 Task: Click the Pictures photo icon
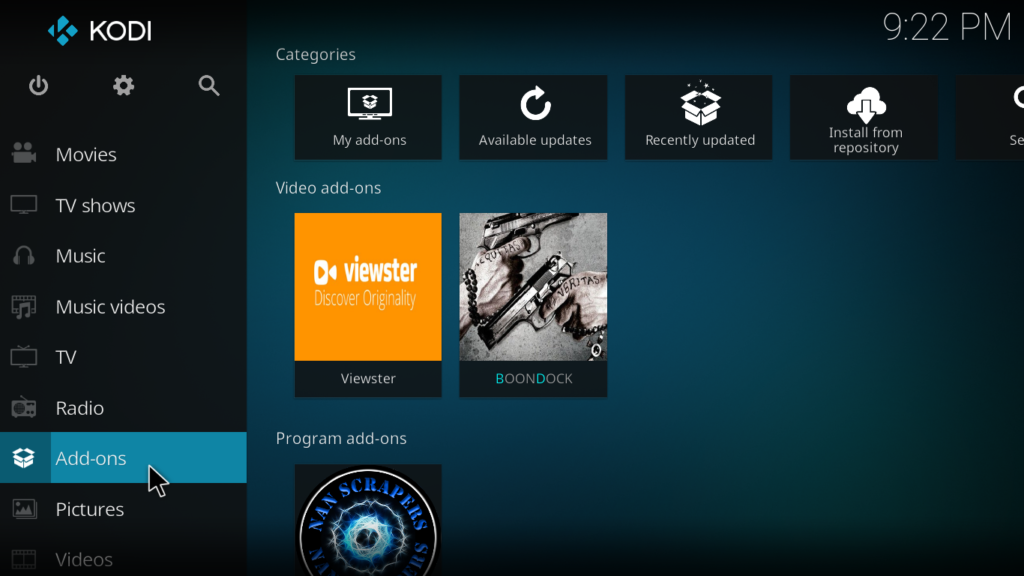click(x=24, y=509)
